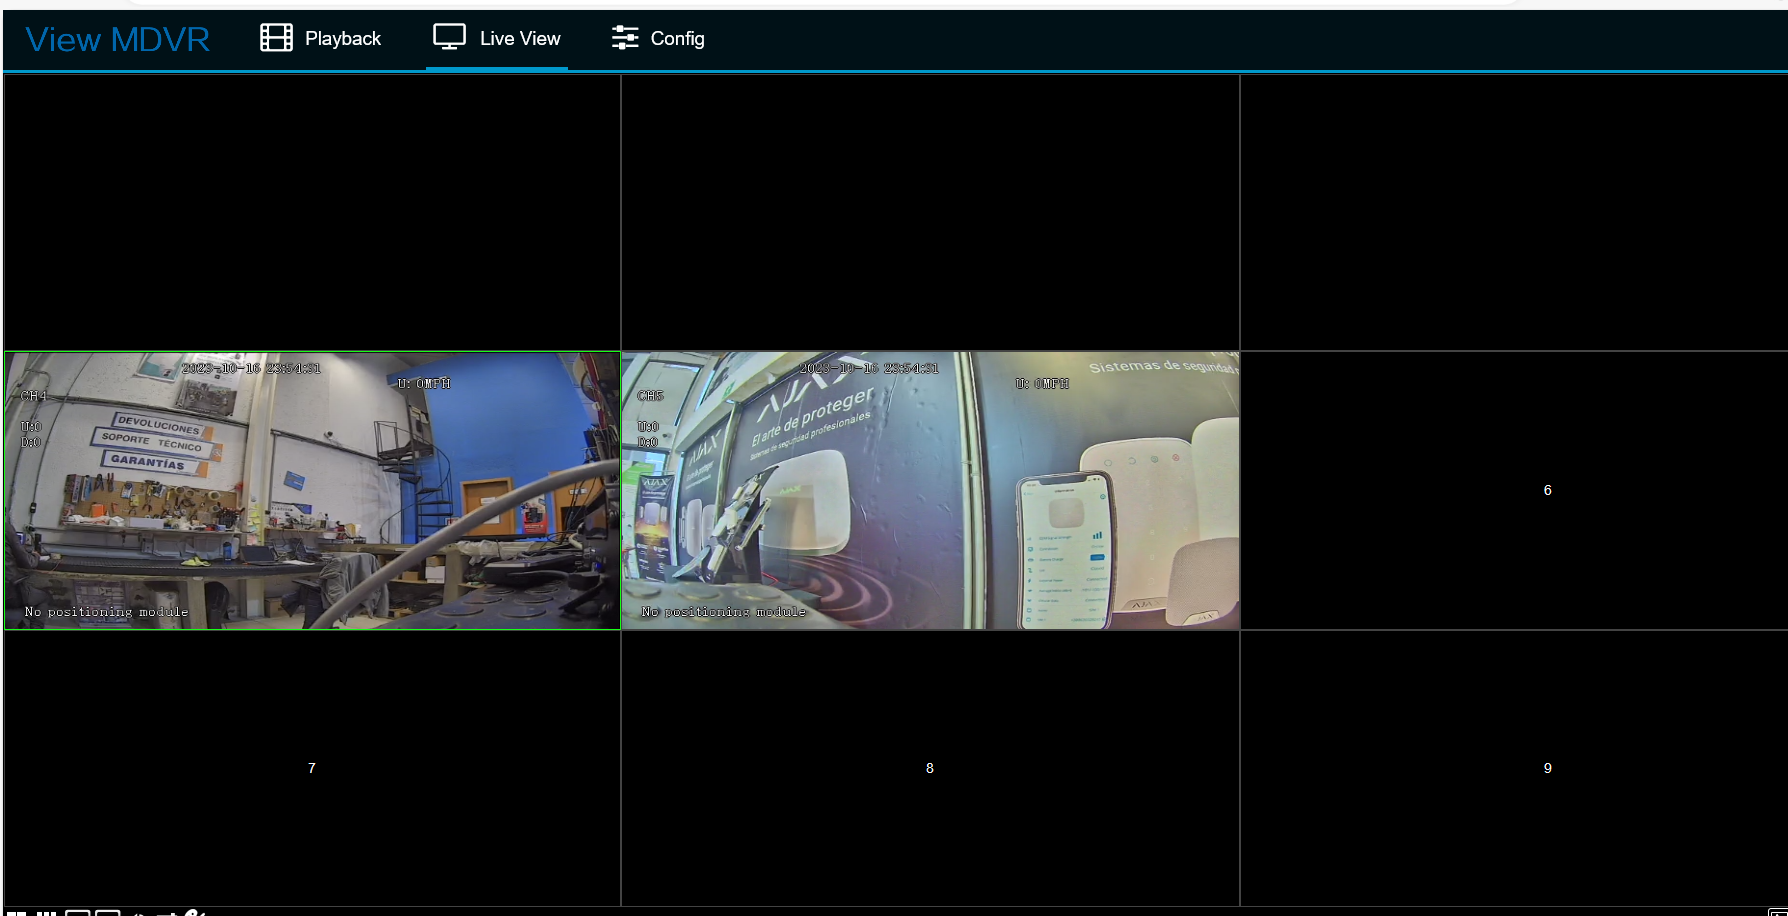Click the Config sliders icon
Screen dimensions: 1788x916
coord(625,37)
